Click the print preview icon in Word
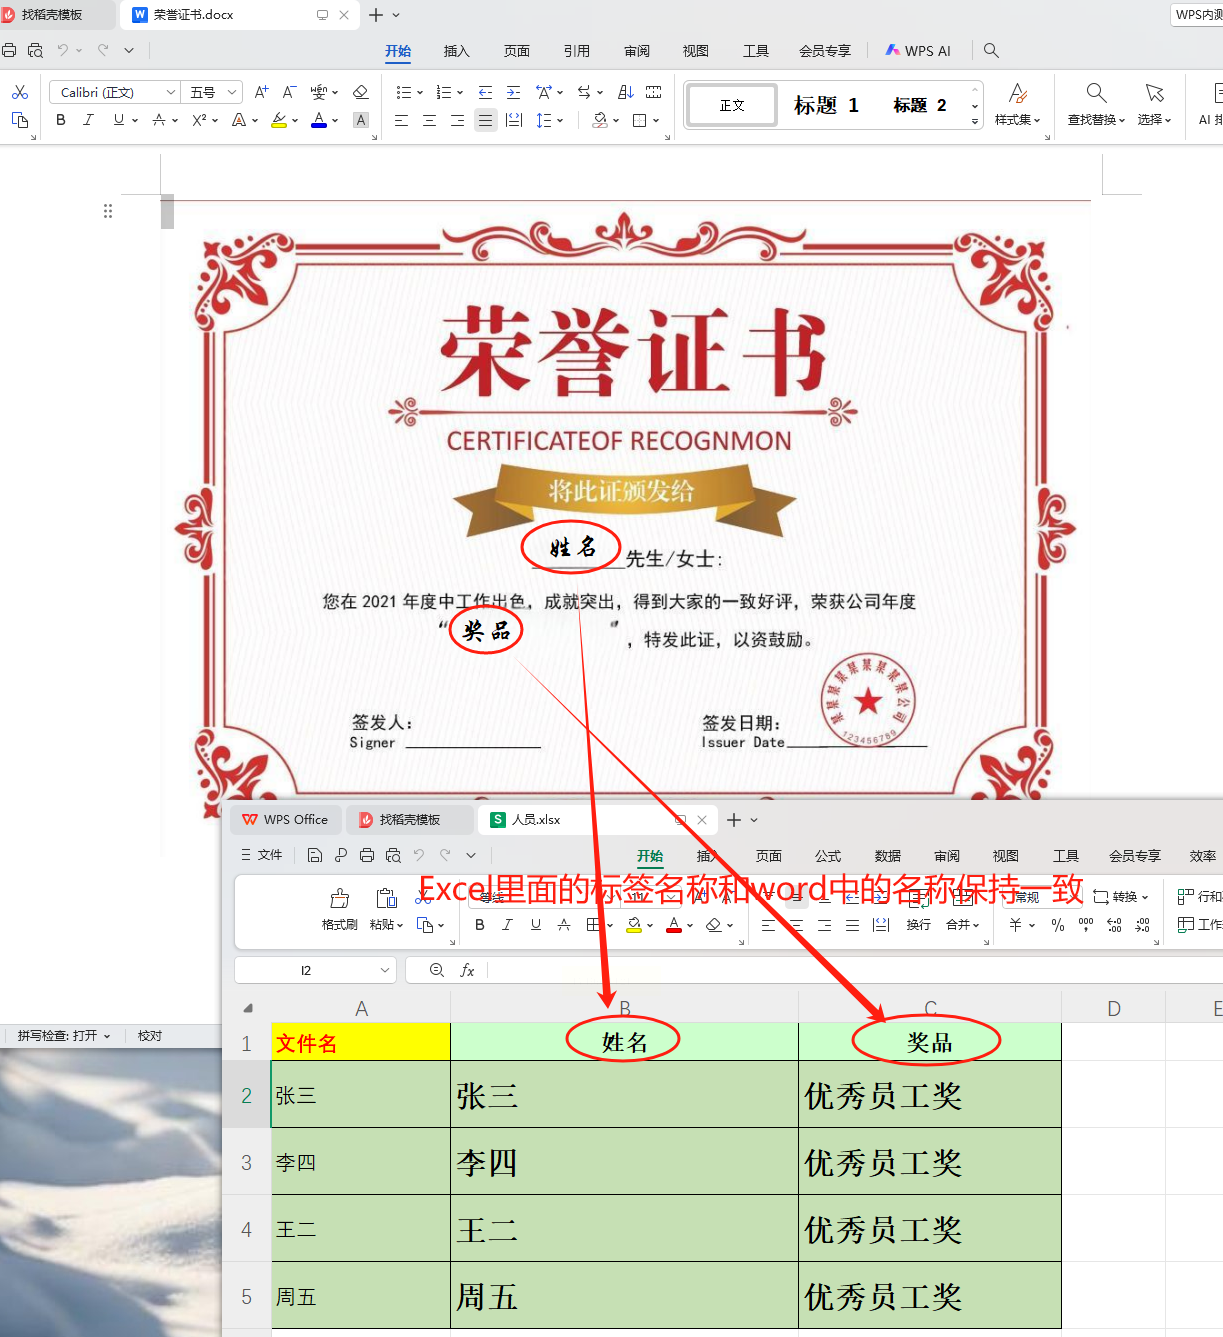The height and width of the screenshot is (1337, 1223). (36, 50)
